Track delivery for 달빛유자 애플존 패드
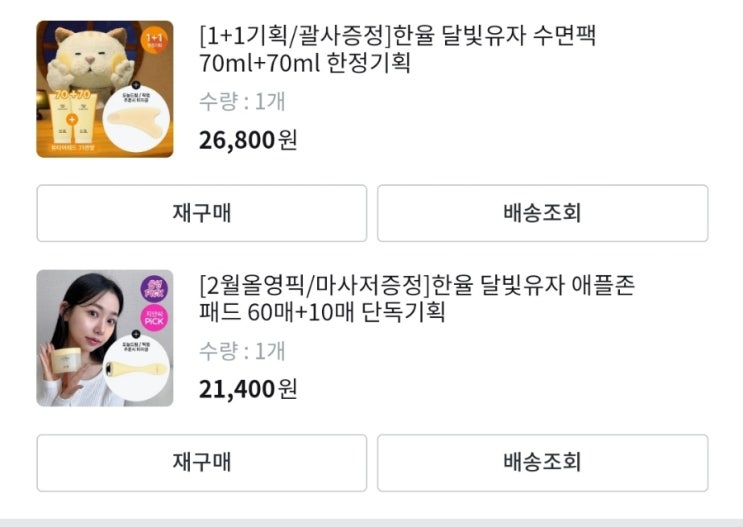743x527 pixels. click(542, 462)
